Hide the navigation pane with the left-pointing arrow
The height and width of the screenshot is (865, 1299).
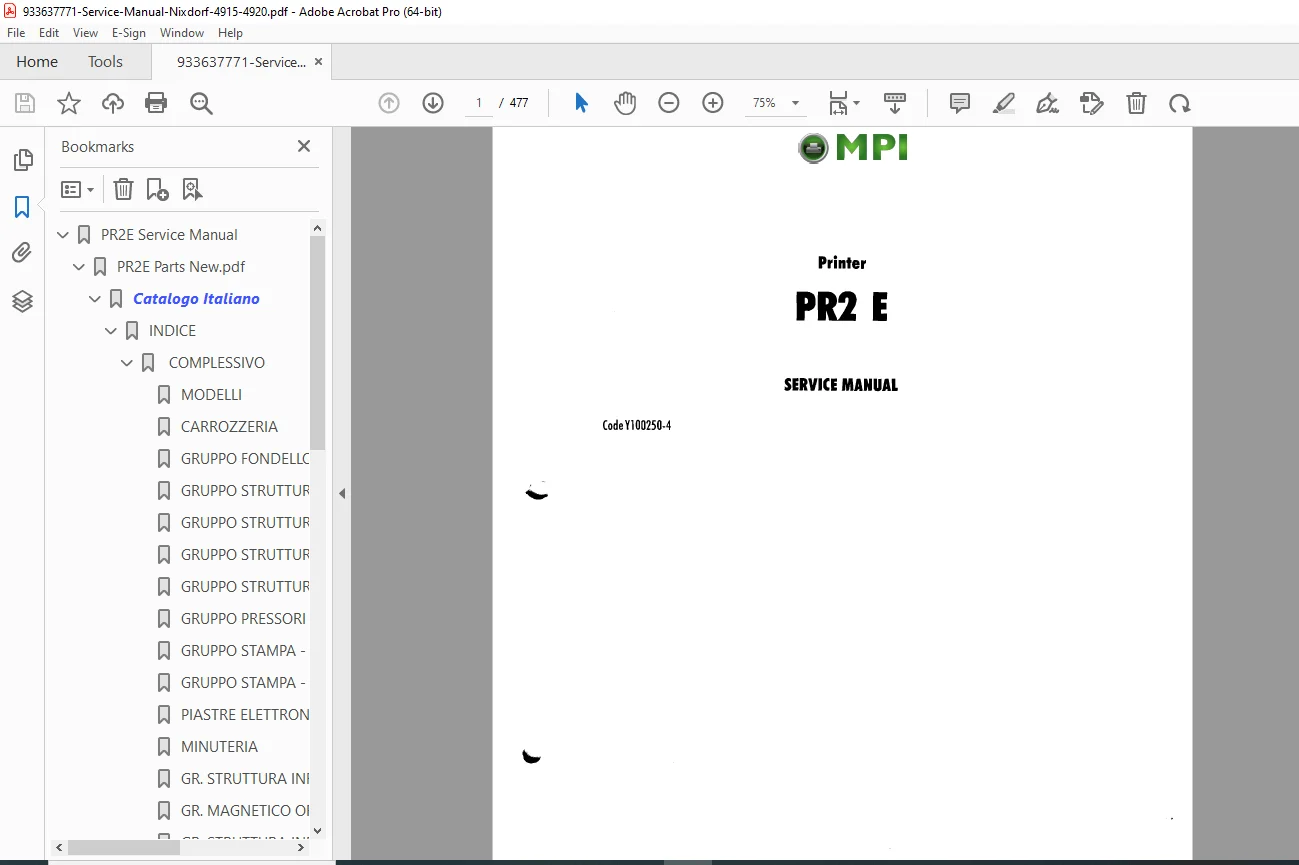click(x=342, y=493)
